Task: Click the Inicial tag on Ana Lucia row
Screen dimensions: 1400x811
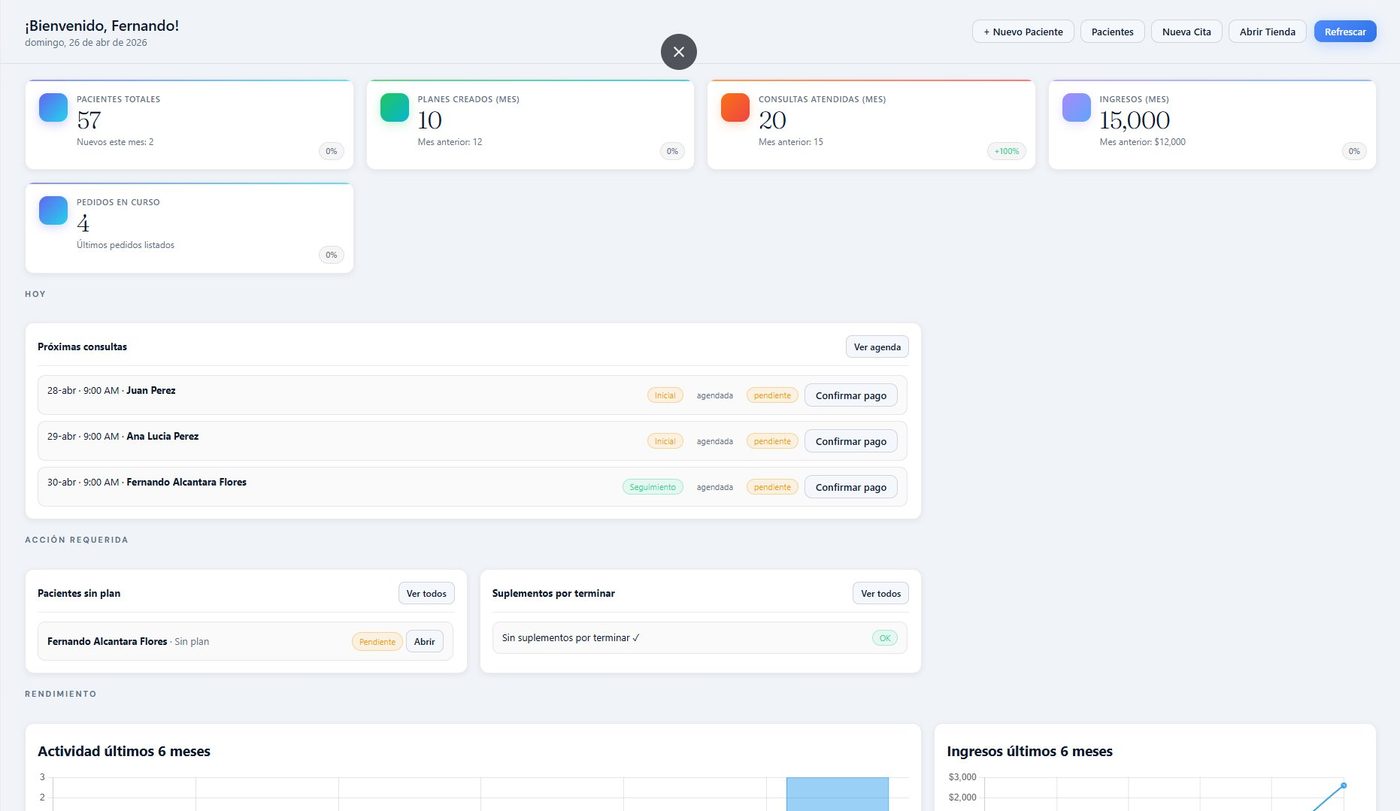Action: tap(665, 441)
